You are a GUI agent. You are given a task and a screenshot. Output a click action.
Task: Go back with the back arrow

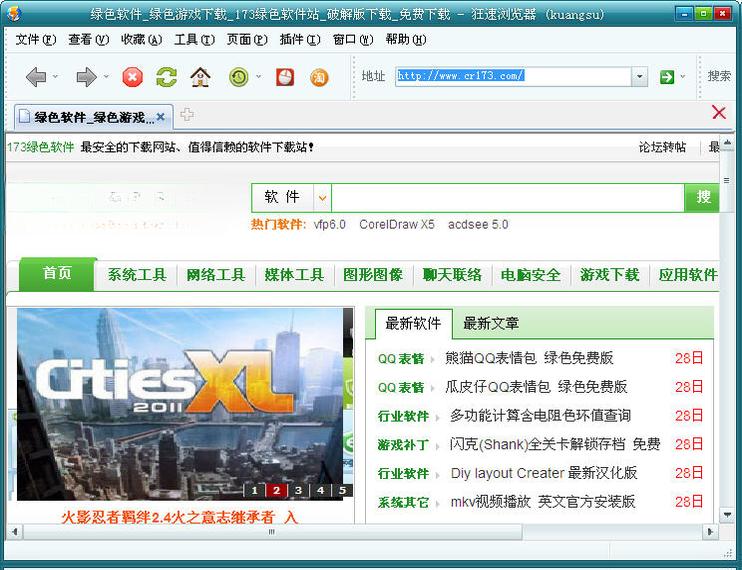tap(35, 77)
